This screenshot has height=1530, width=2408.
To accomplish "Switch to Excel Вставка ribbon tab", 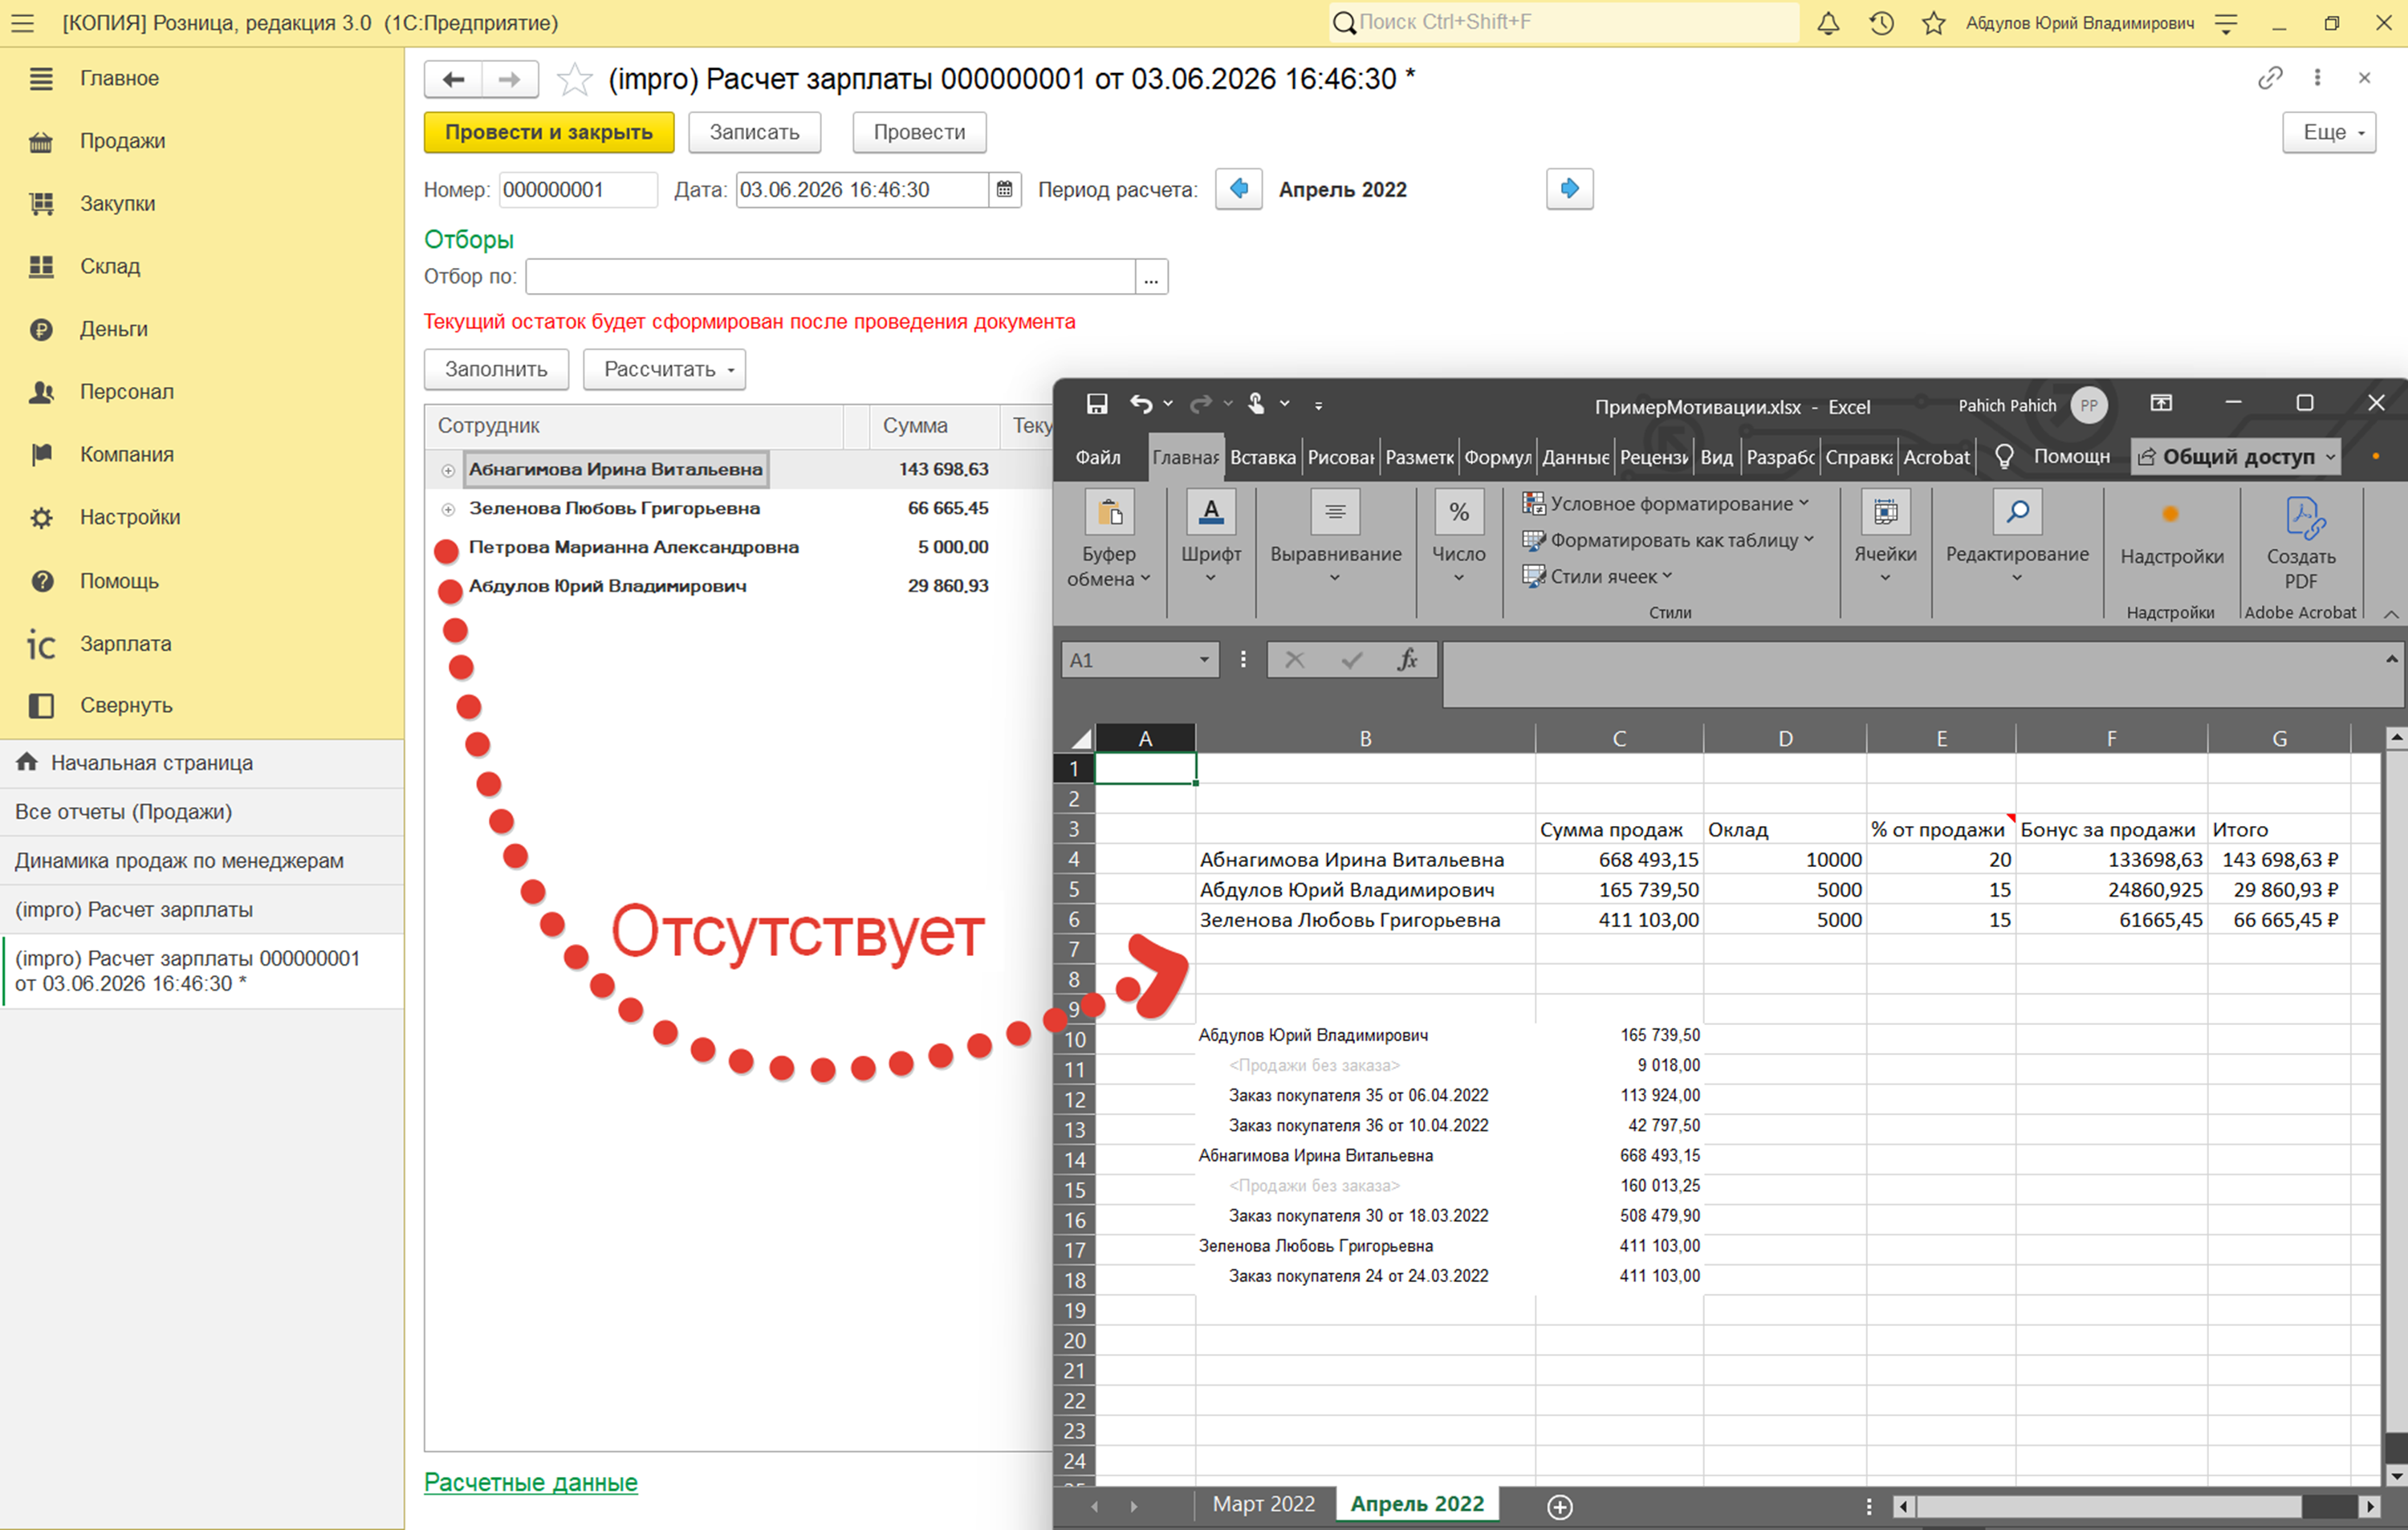I will tap(1262, 457).
